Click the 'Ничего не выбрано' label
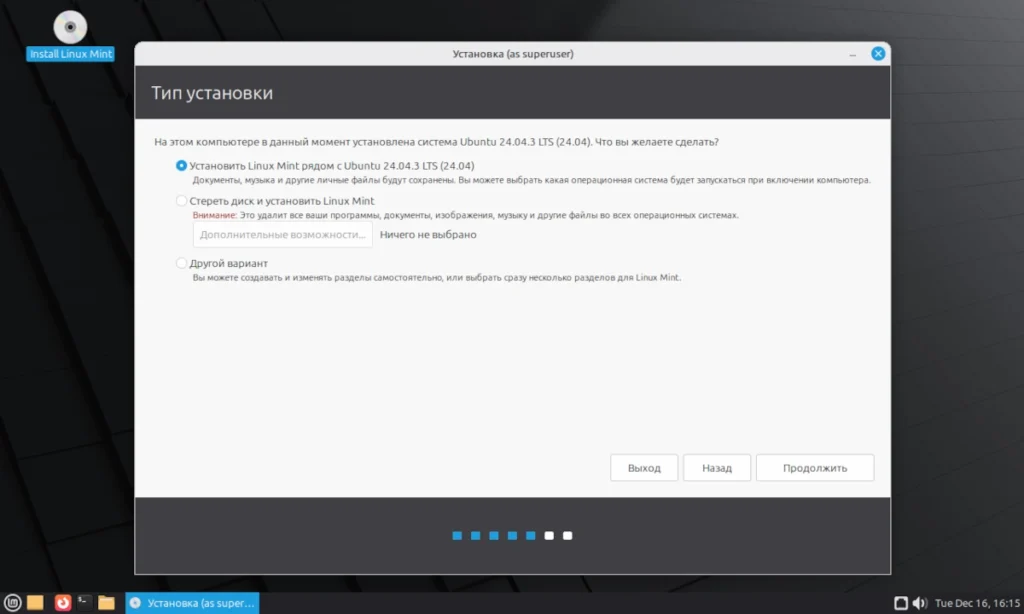This screenshot has width=1024, height=614. click(x=428, y=234)
